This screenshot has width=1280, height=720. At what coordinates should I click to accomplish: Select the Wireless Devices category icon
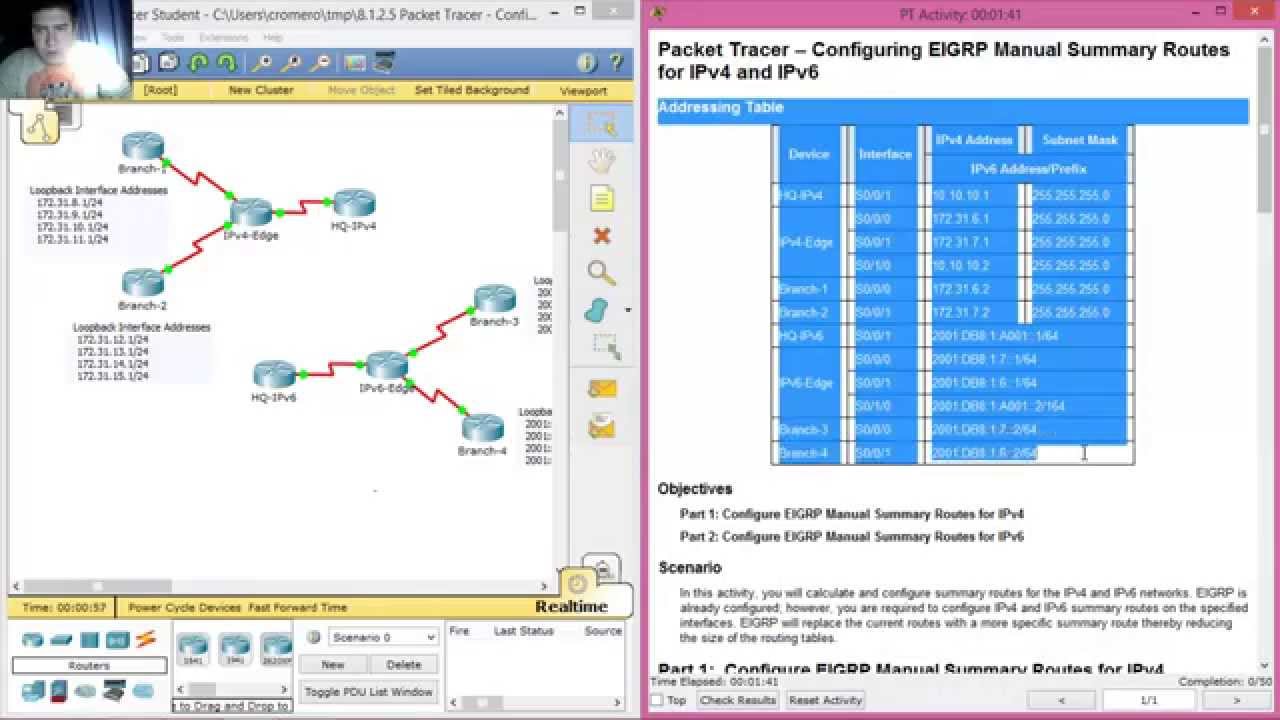pos(117,640)
